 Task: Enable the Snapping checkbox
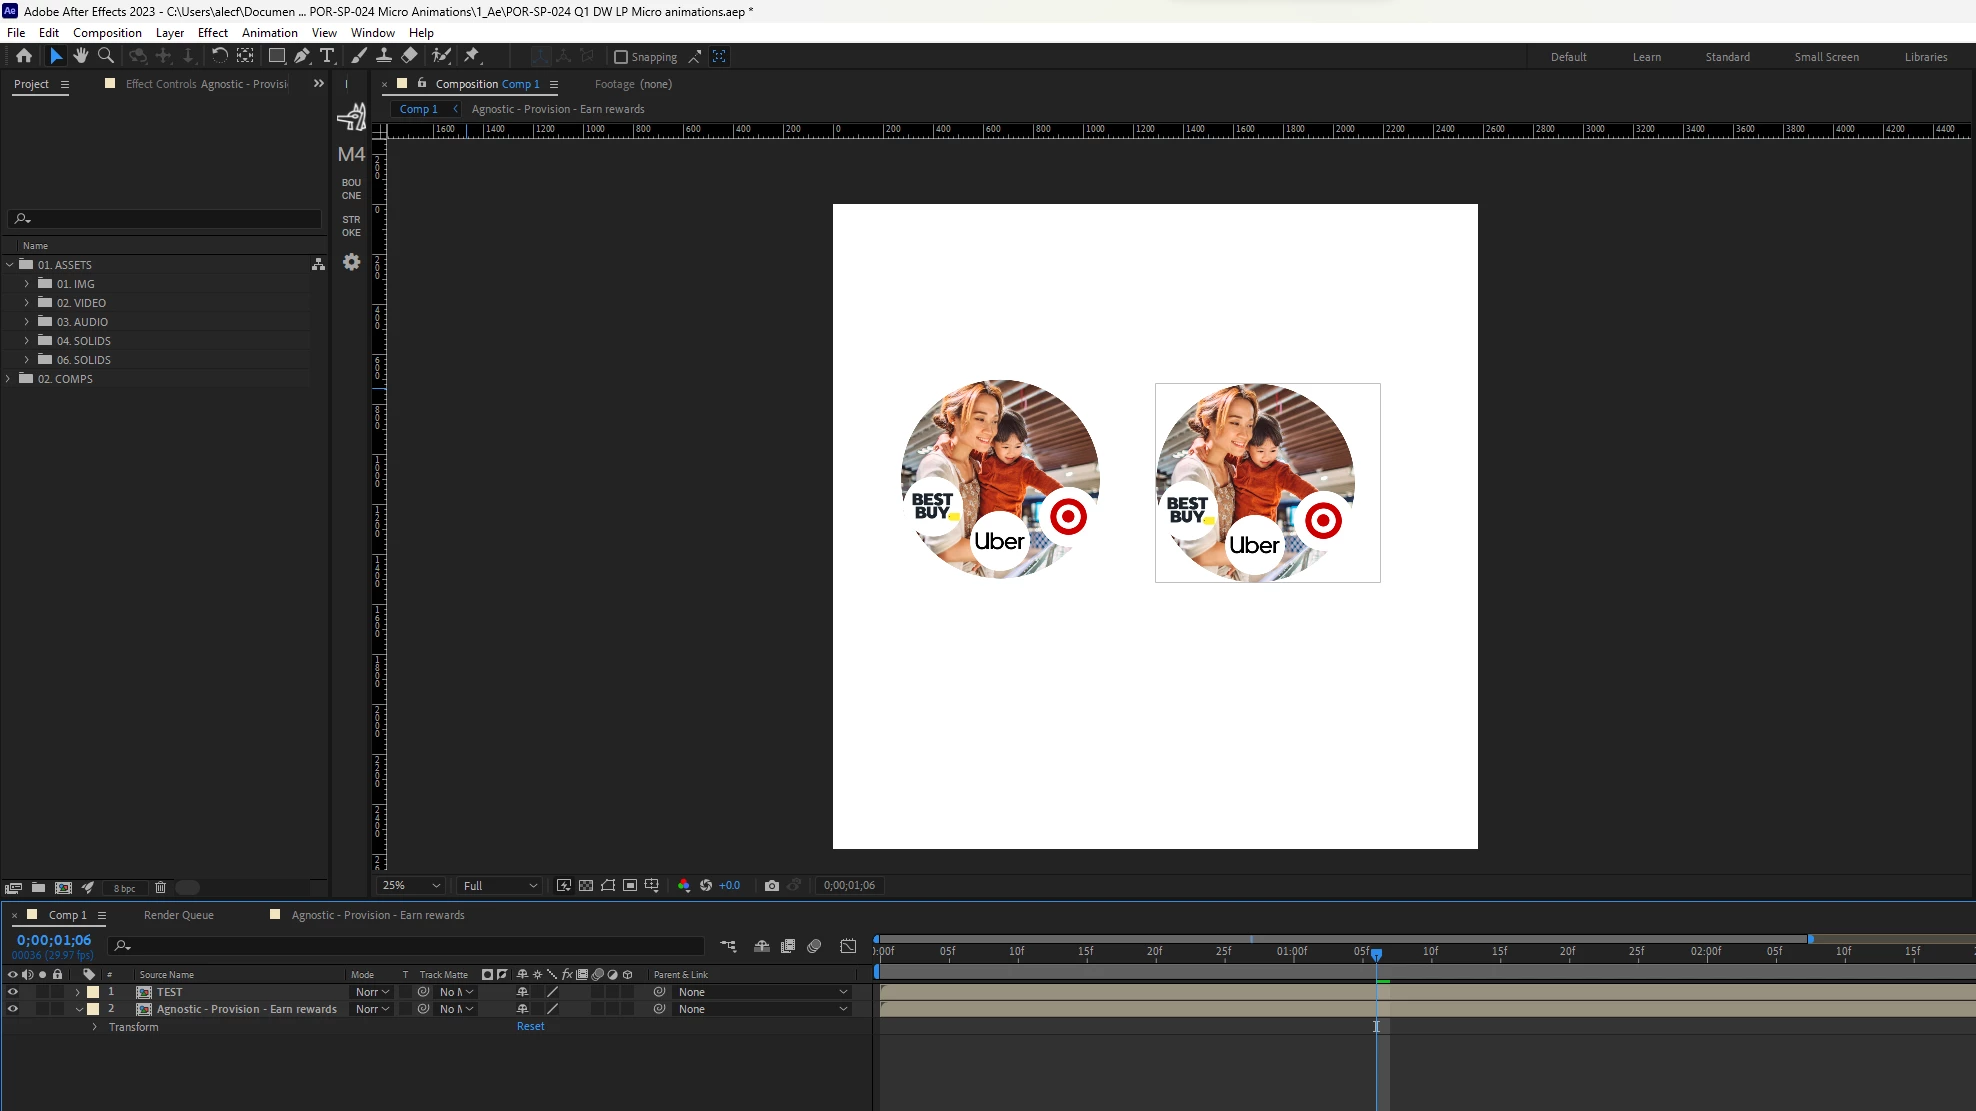tap(621, 57)
